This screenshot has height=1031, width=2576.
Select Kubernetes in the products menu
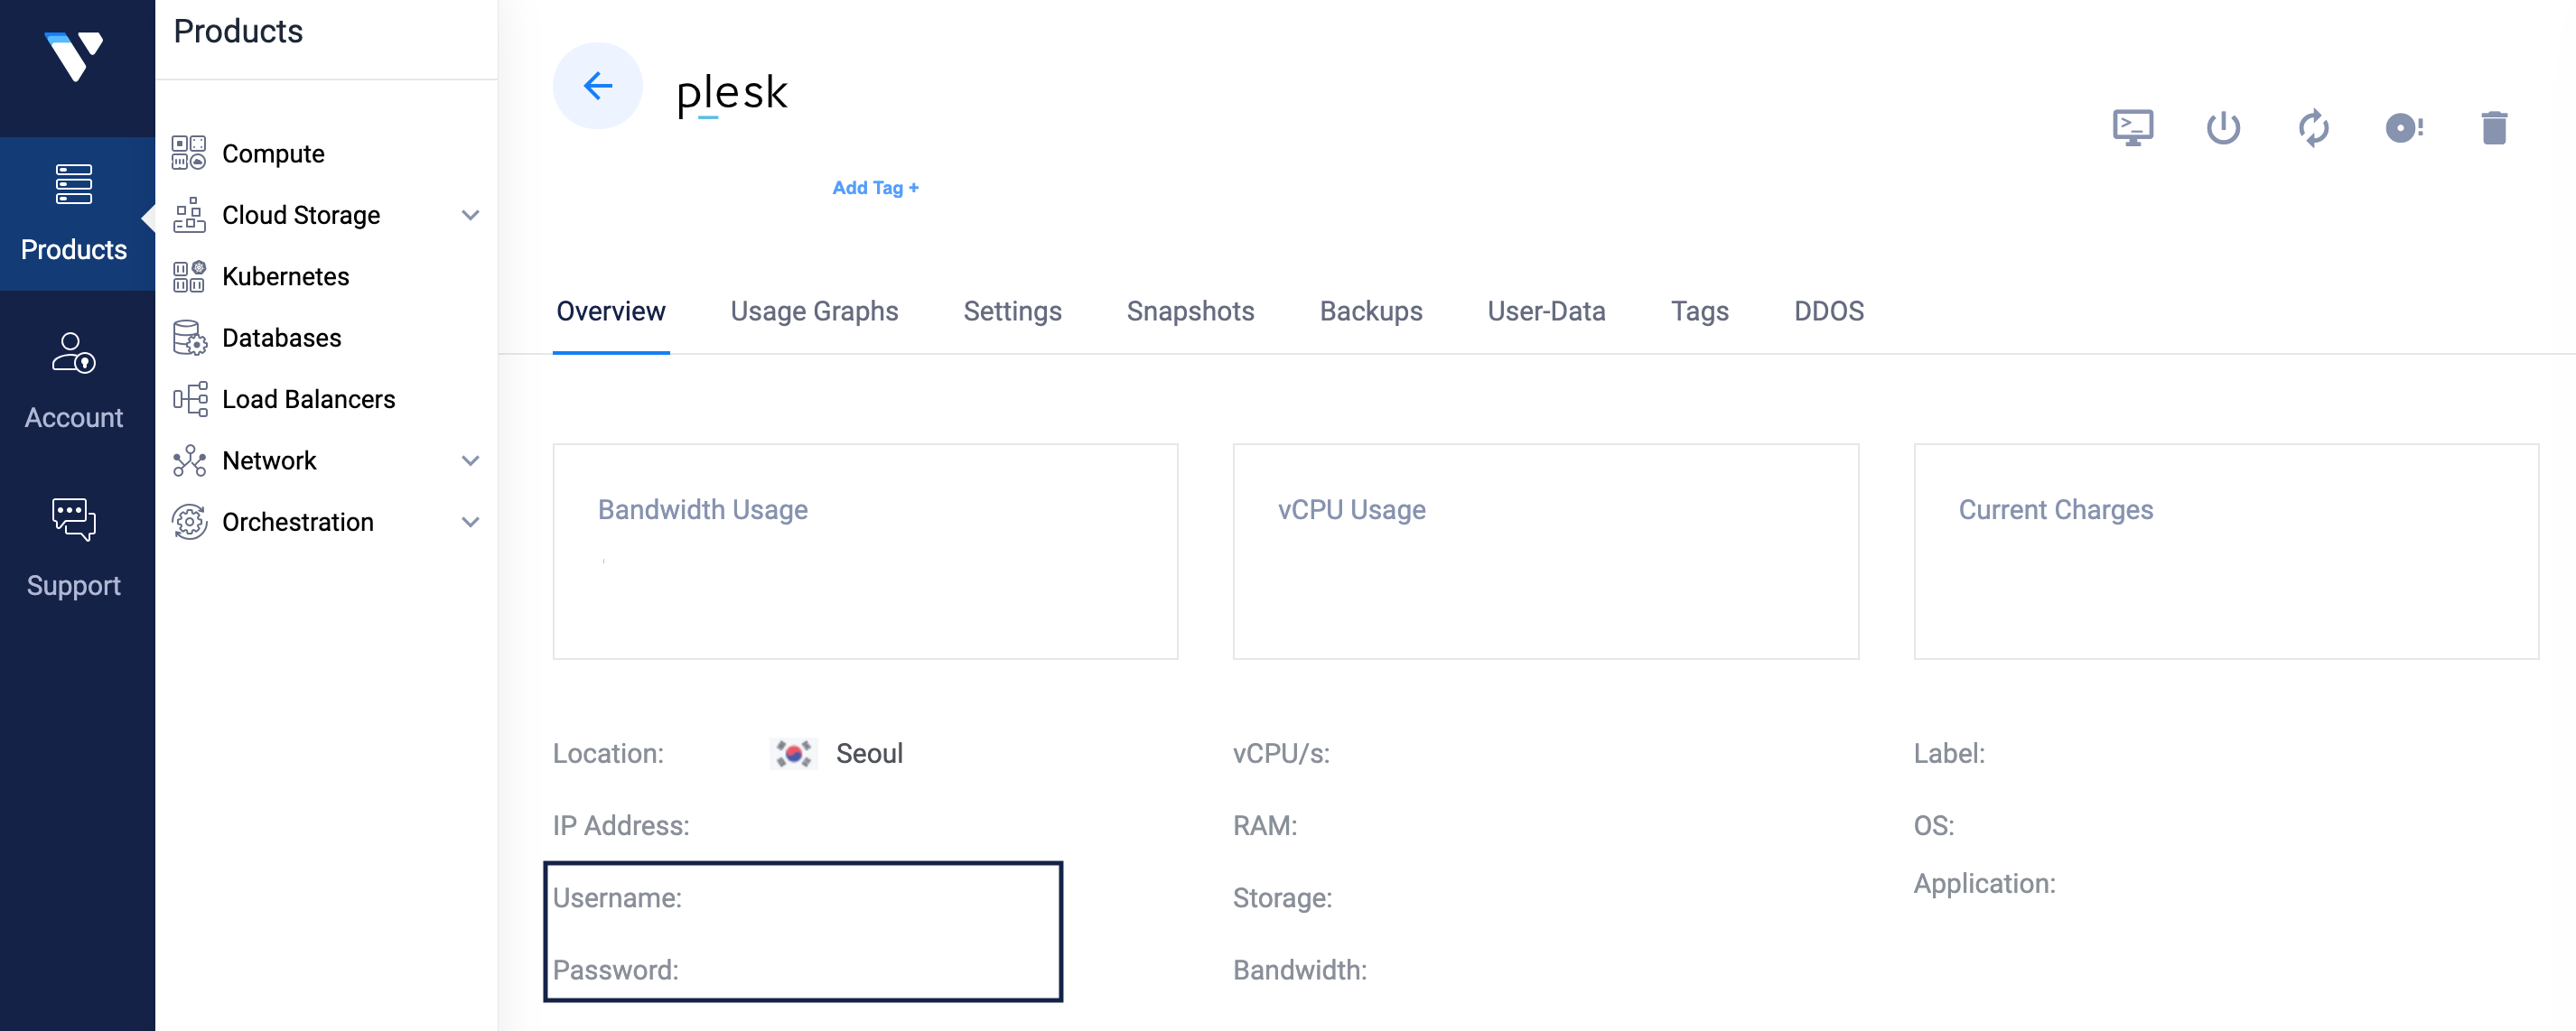[285, 276]
